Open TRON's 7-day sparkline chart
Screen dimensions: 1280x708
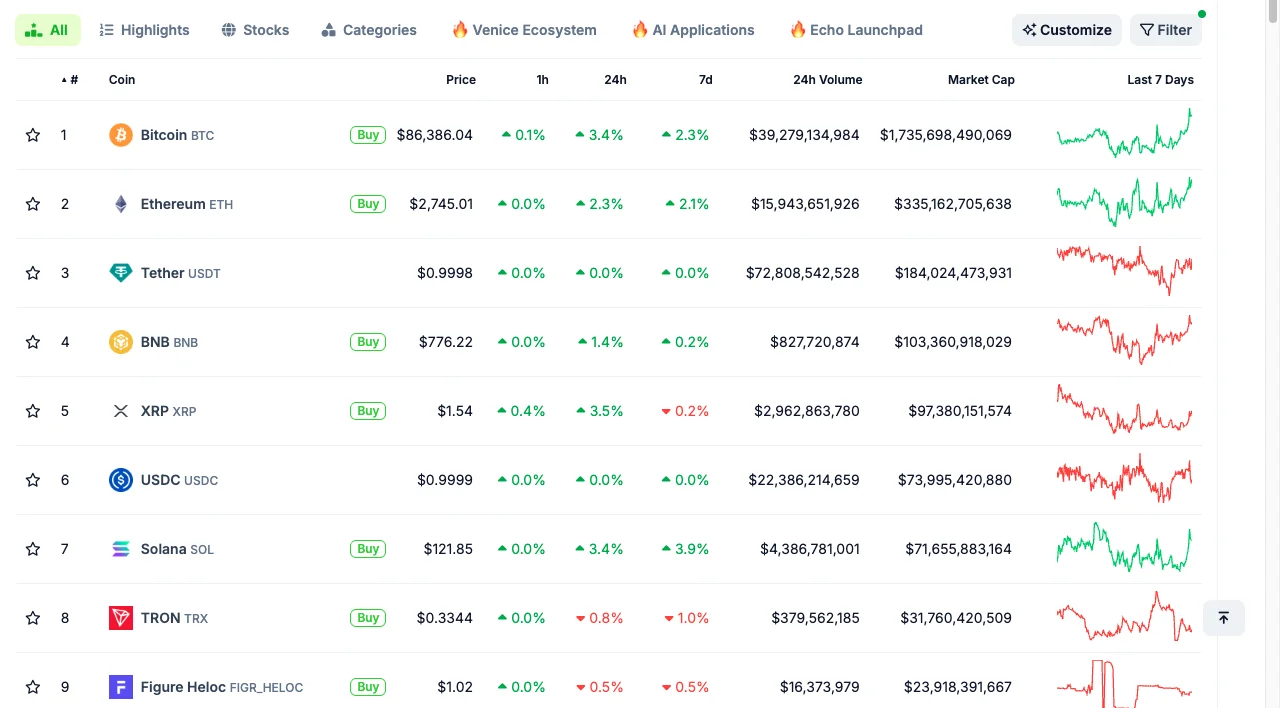point(1124,616)
